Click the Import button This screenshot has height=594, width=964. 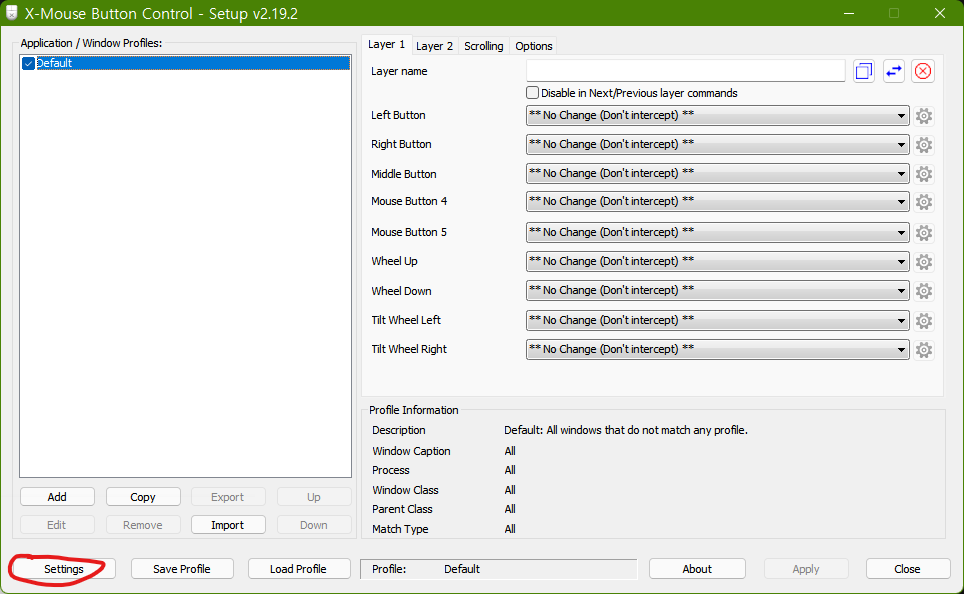(x=228, y=525)
